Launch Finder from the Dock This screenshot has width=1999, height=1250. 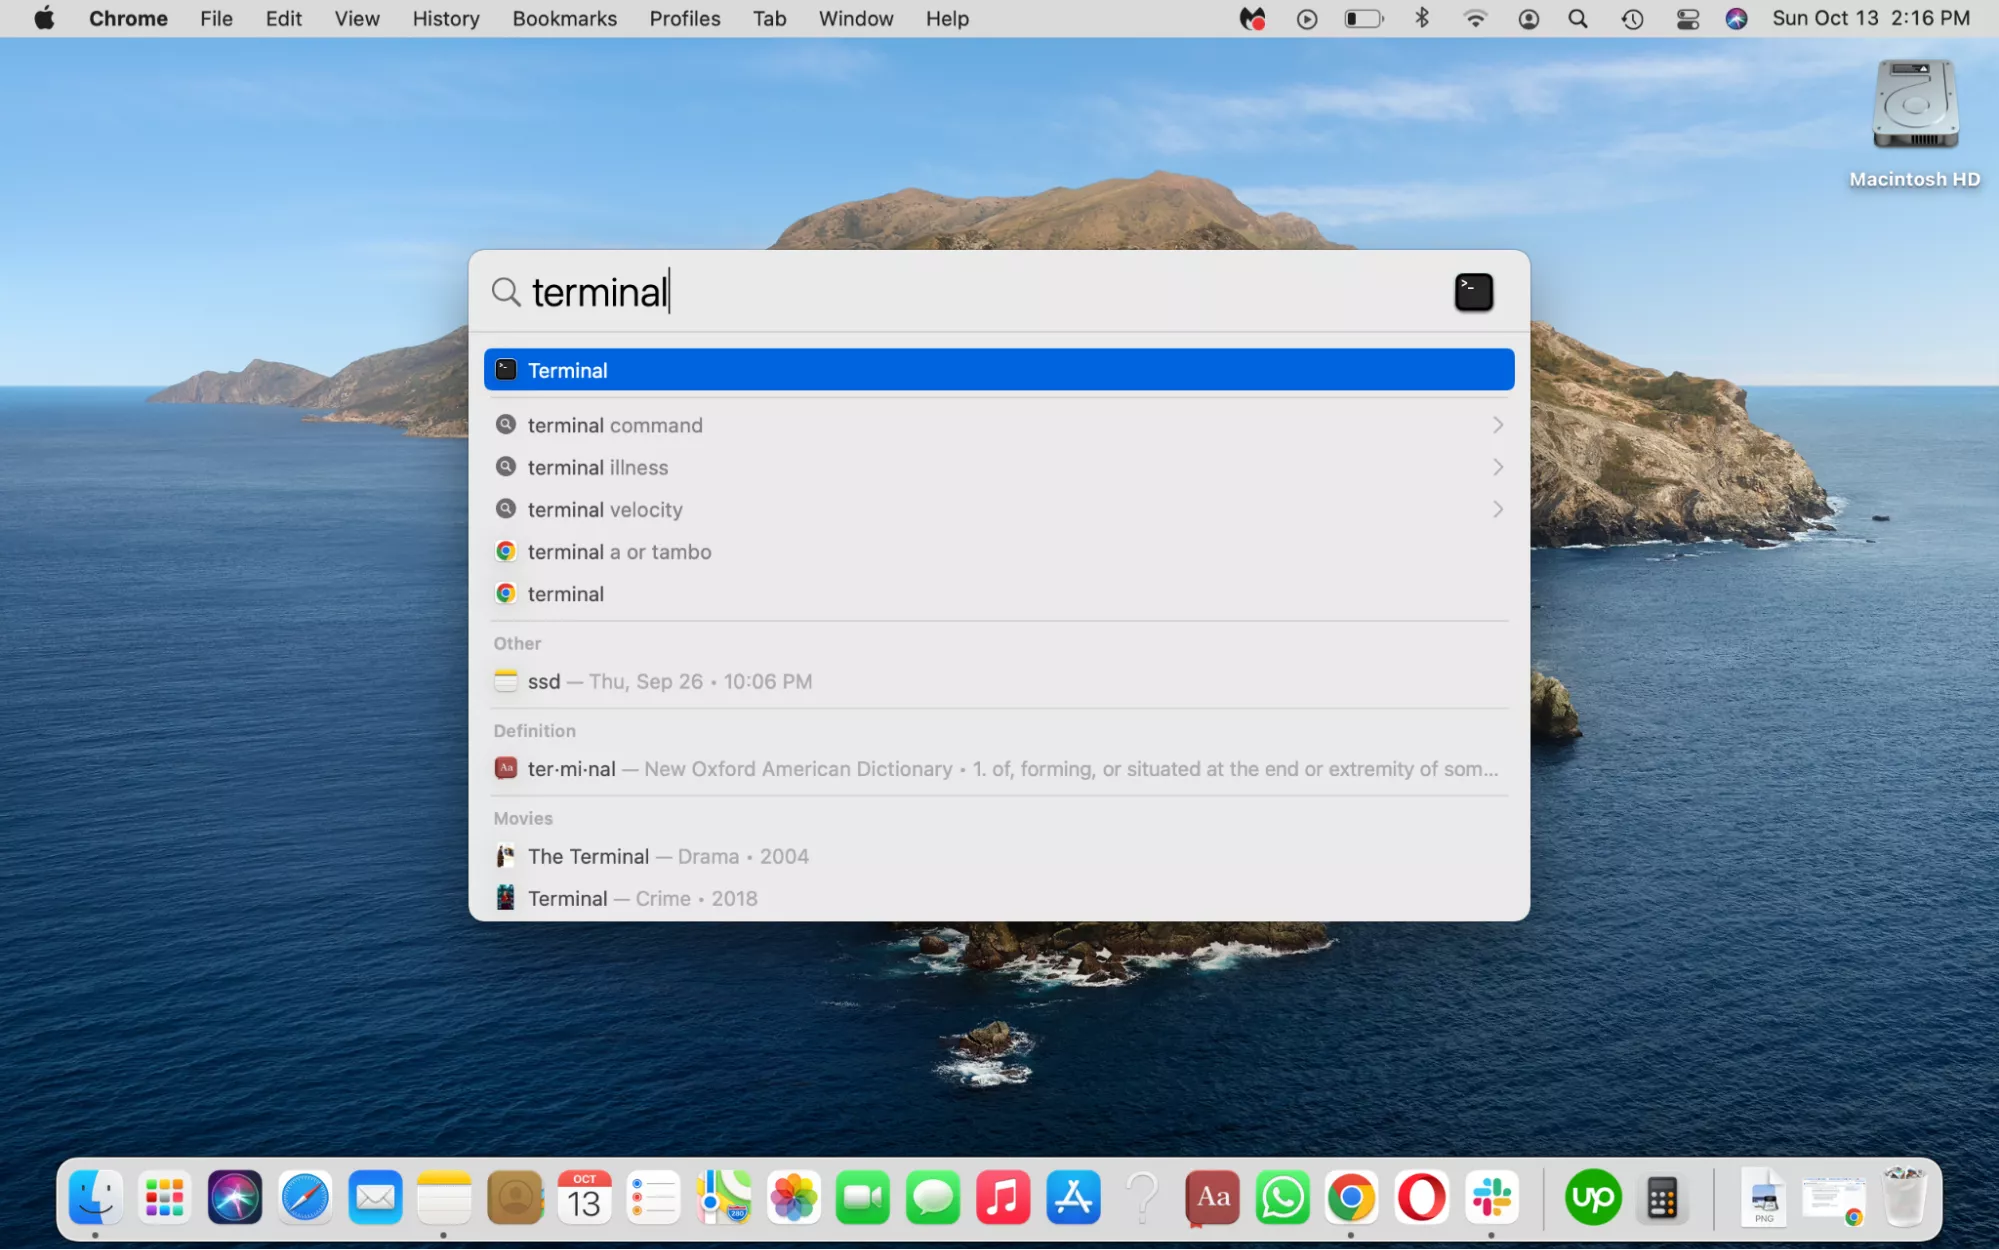point(96,1197)
